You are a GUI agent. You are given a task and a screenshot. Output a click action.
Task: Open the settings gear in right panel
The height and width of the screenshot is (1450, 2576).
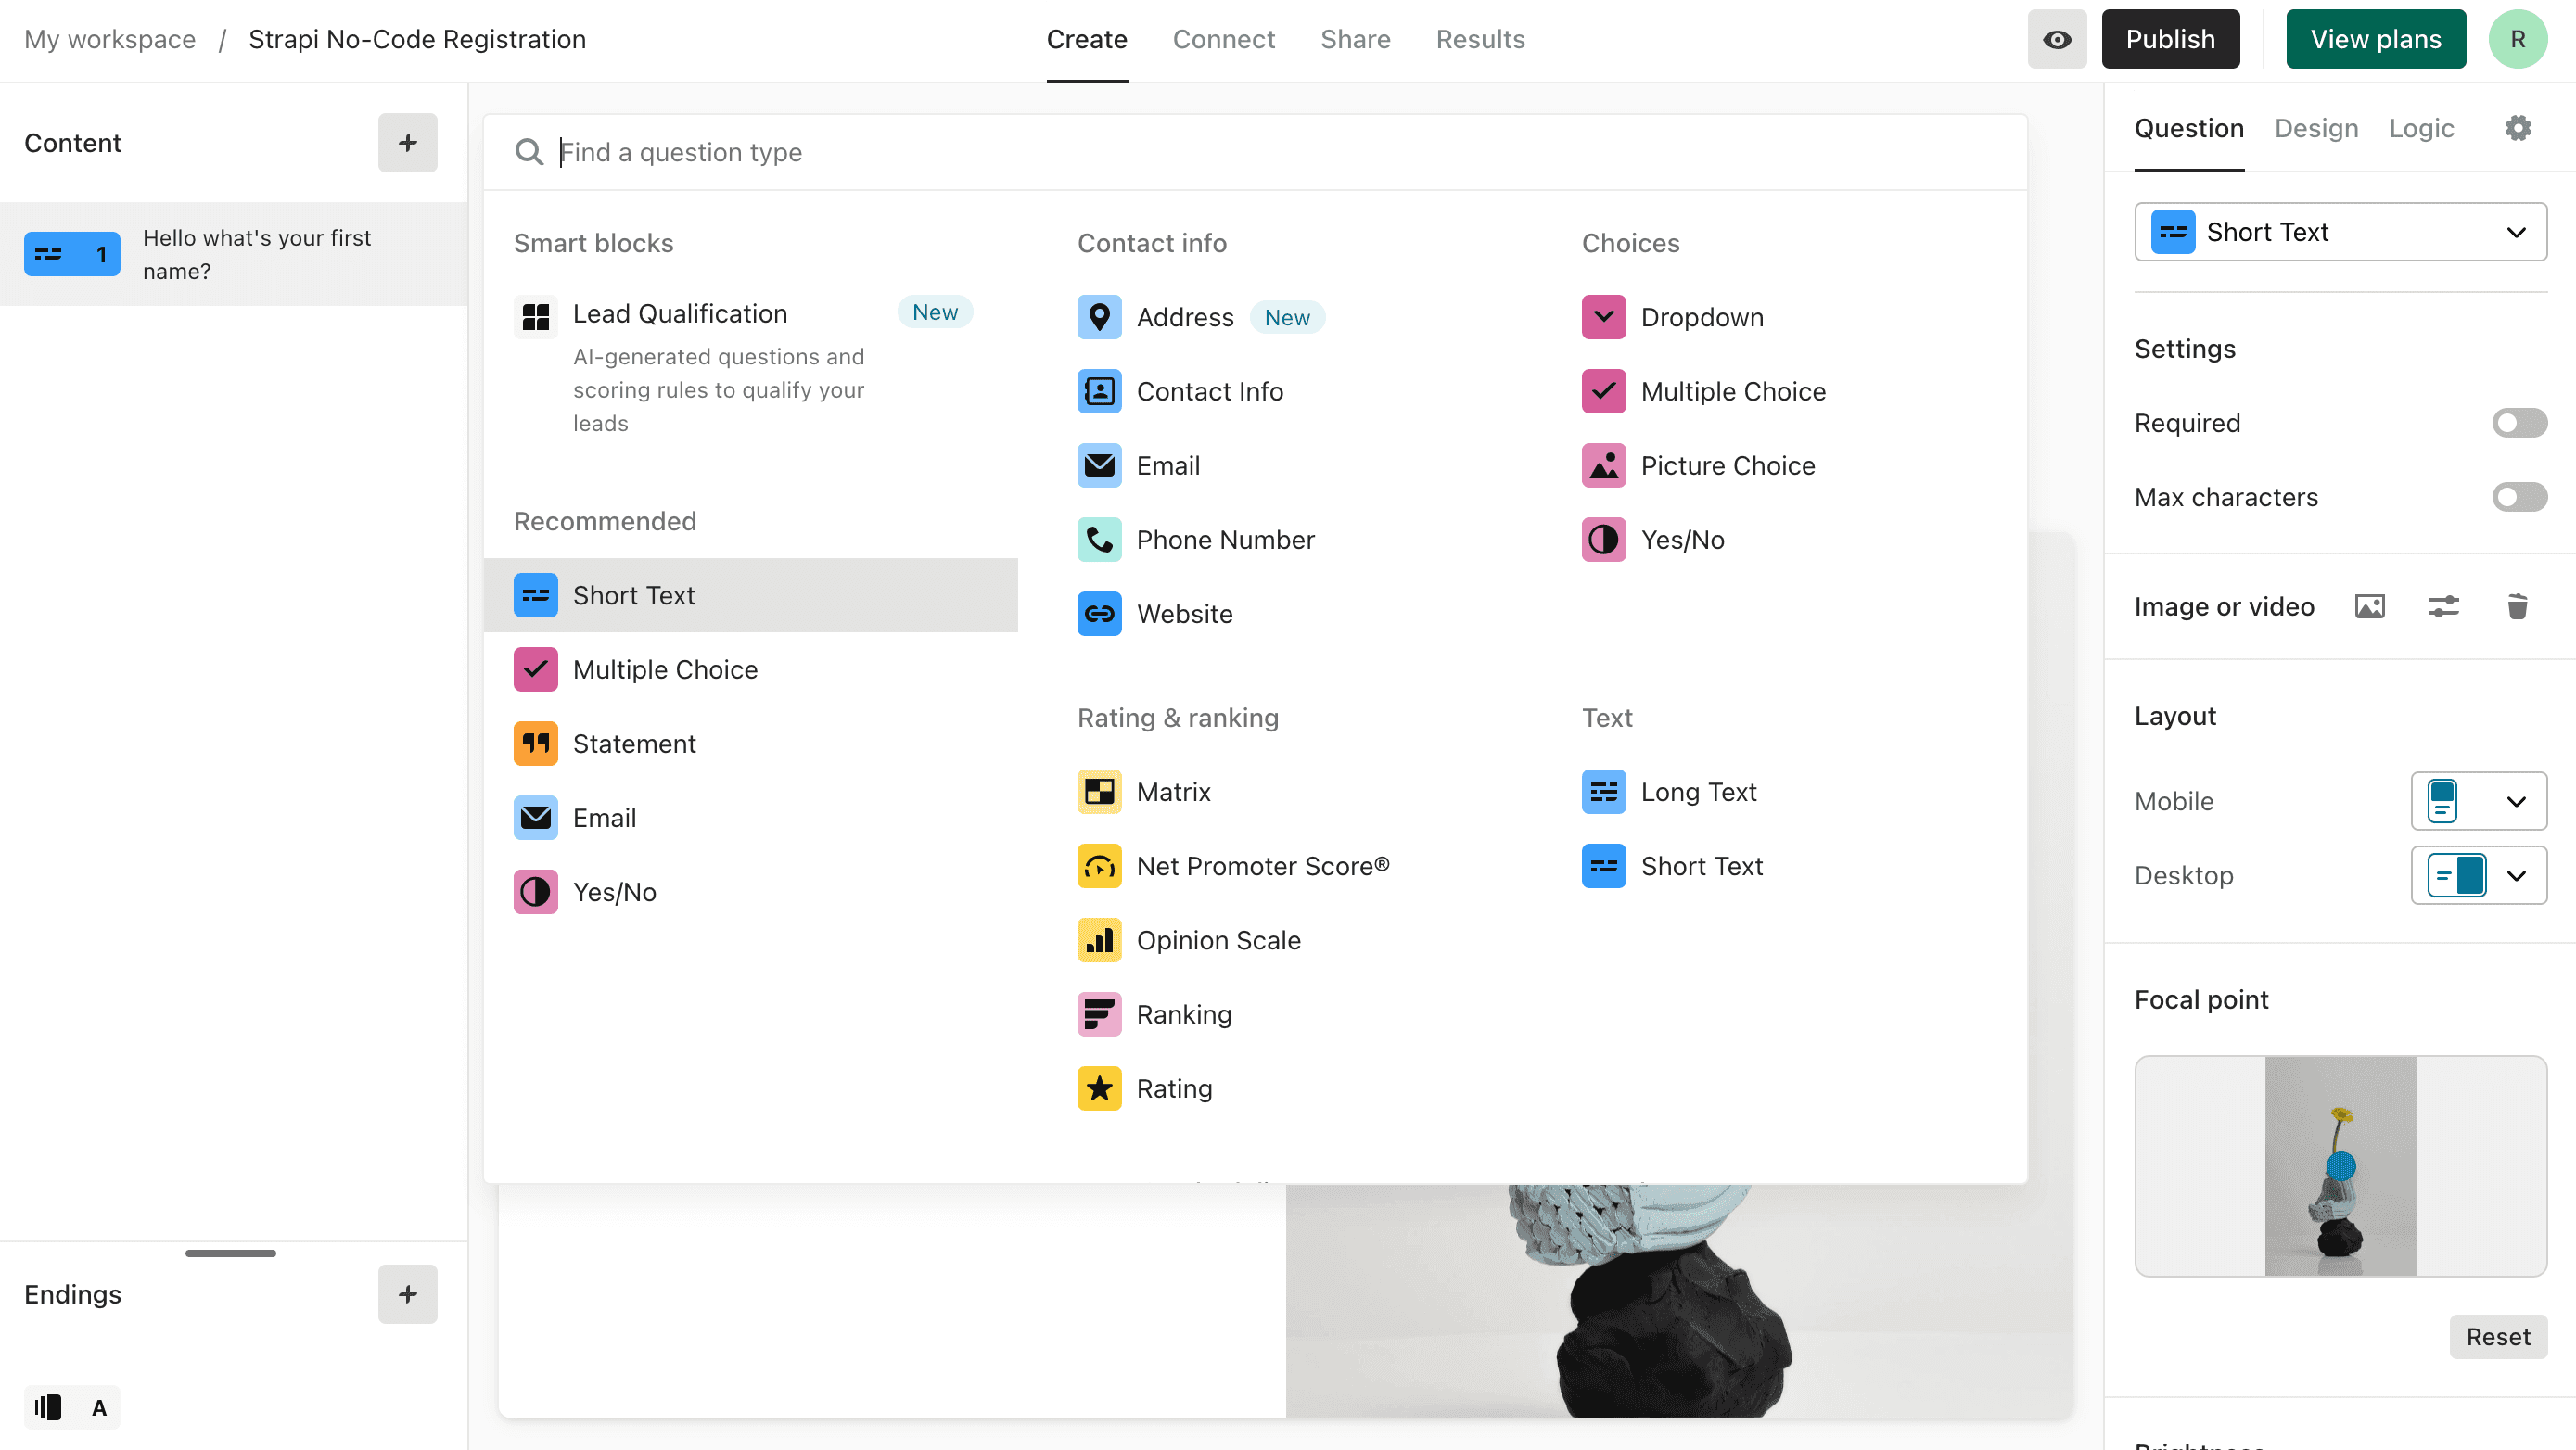pyautogui.click(x=2518, y=128)
